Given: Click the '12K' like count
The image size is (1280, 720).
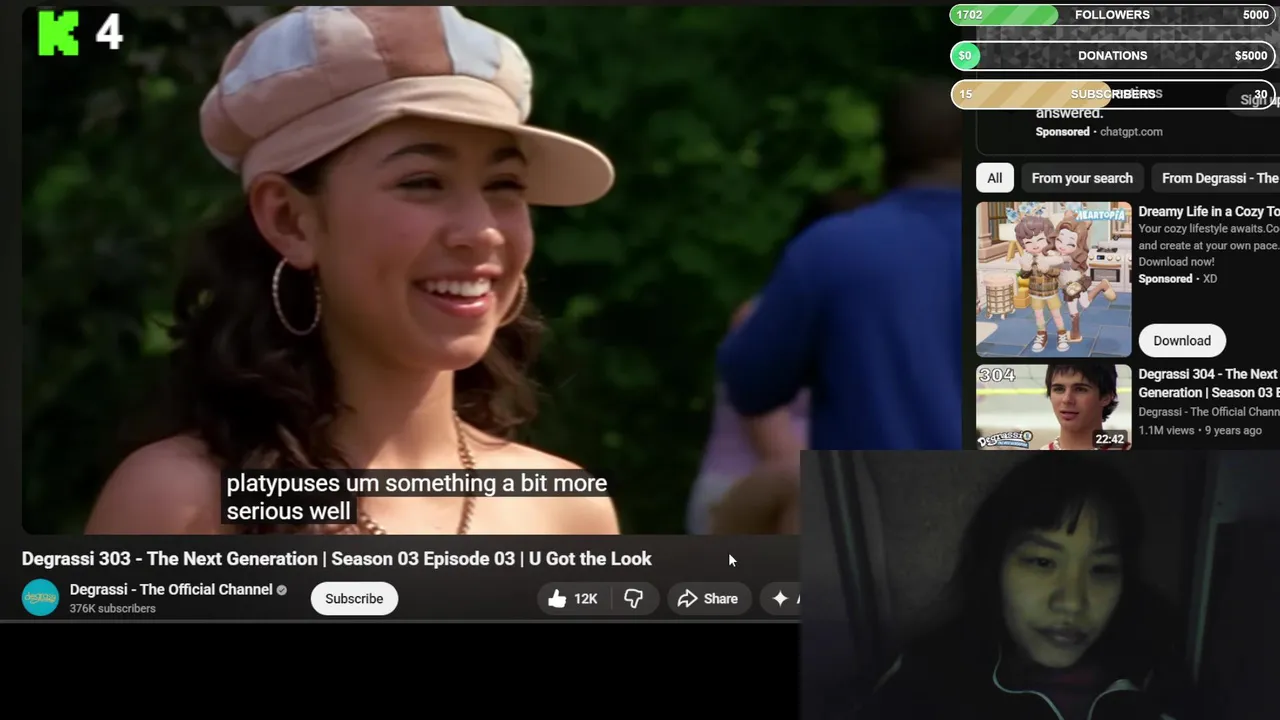Looking at the screenshot, I should 585,599.
